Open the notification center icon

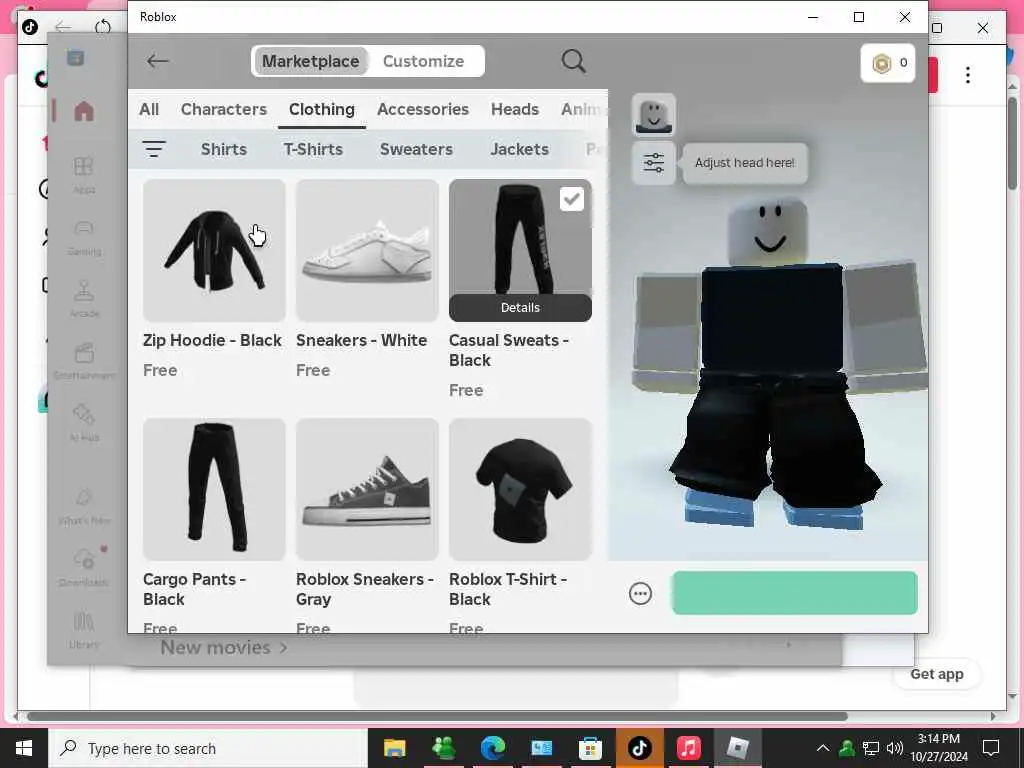tap(991, 748)
